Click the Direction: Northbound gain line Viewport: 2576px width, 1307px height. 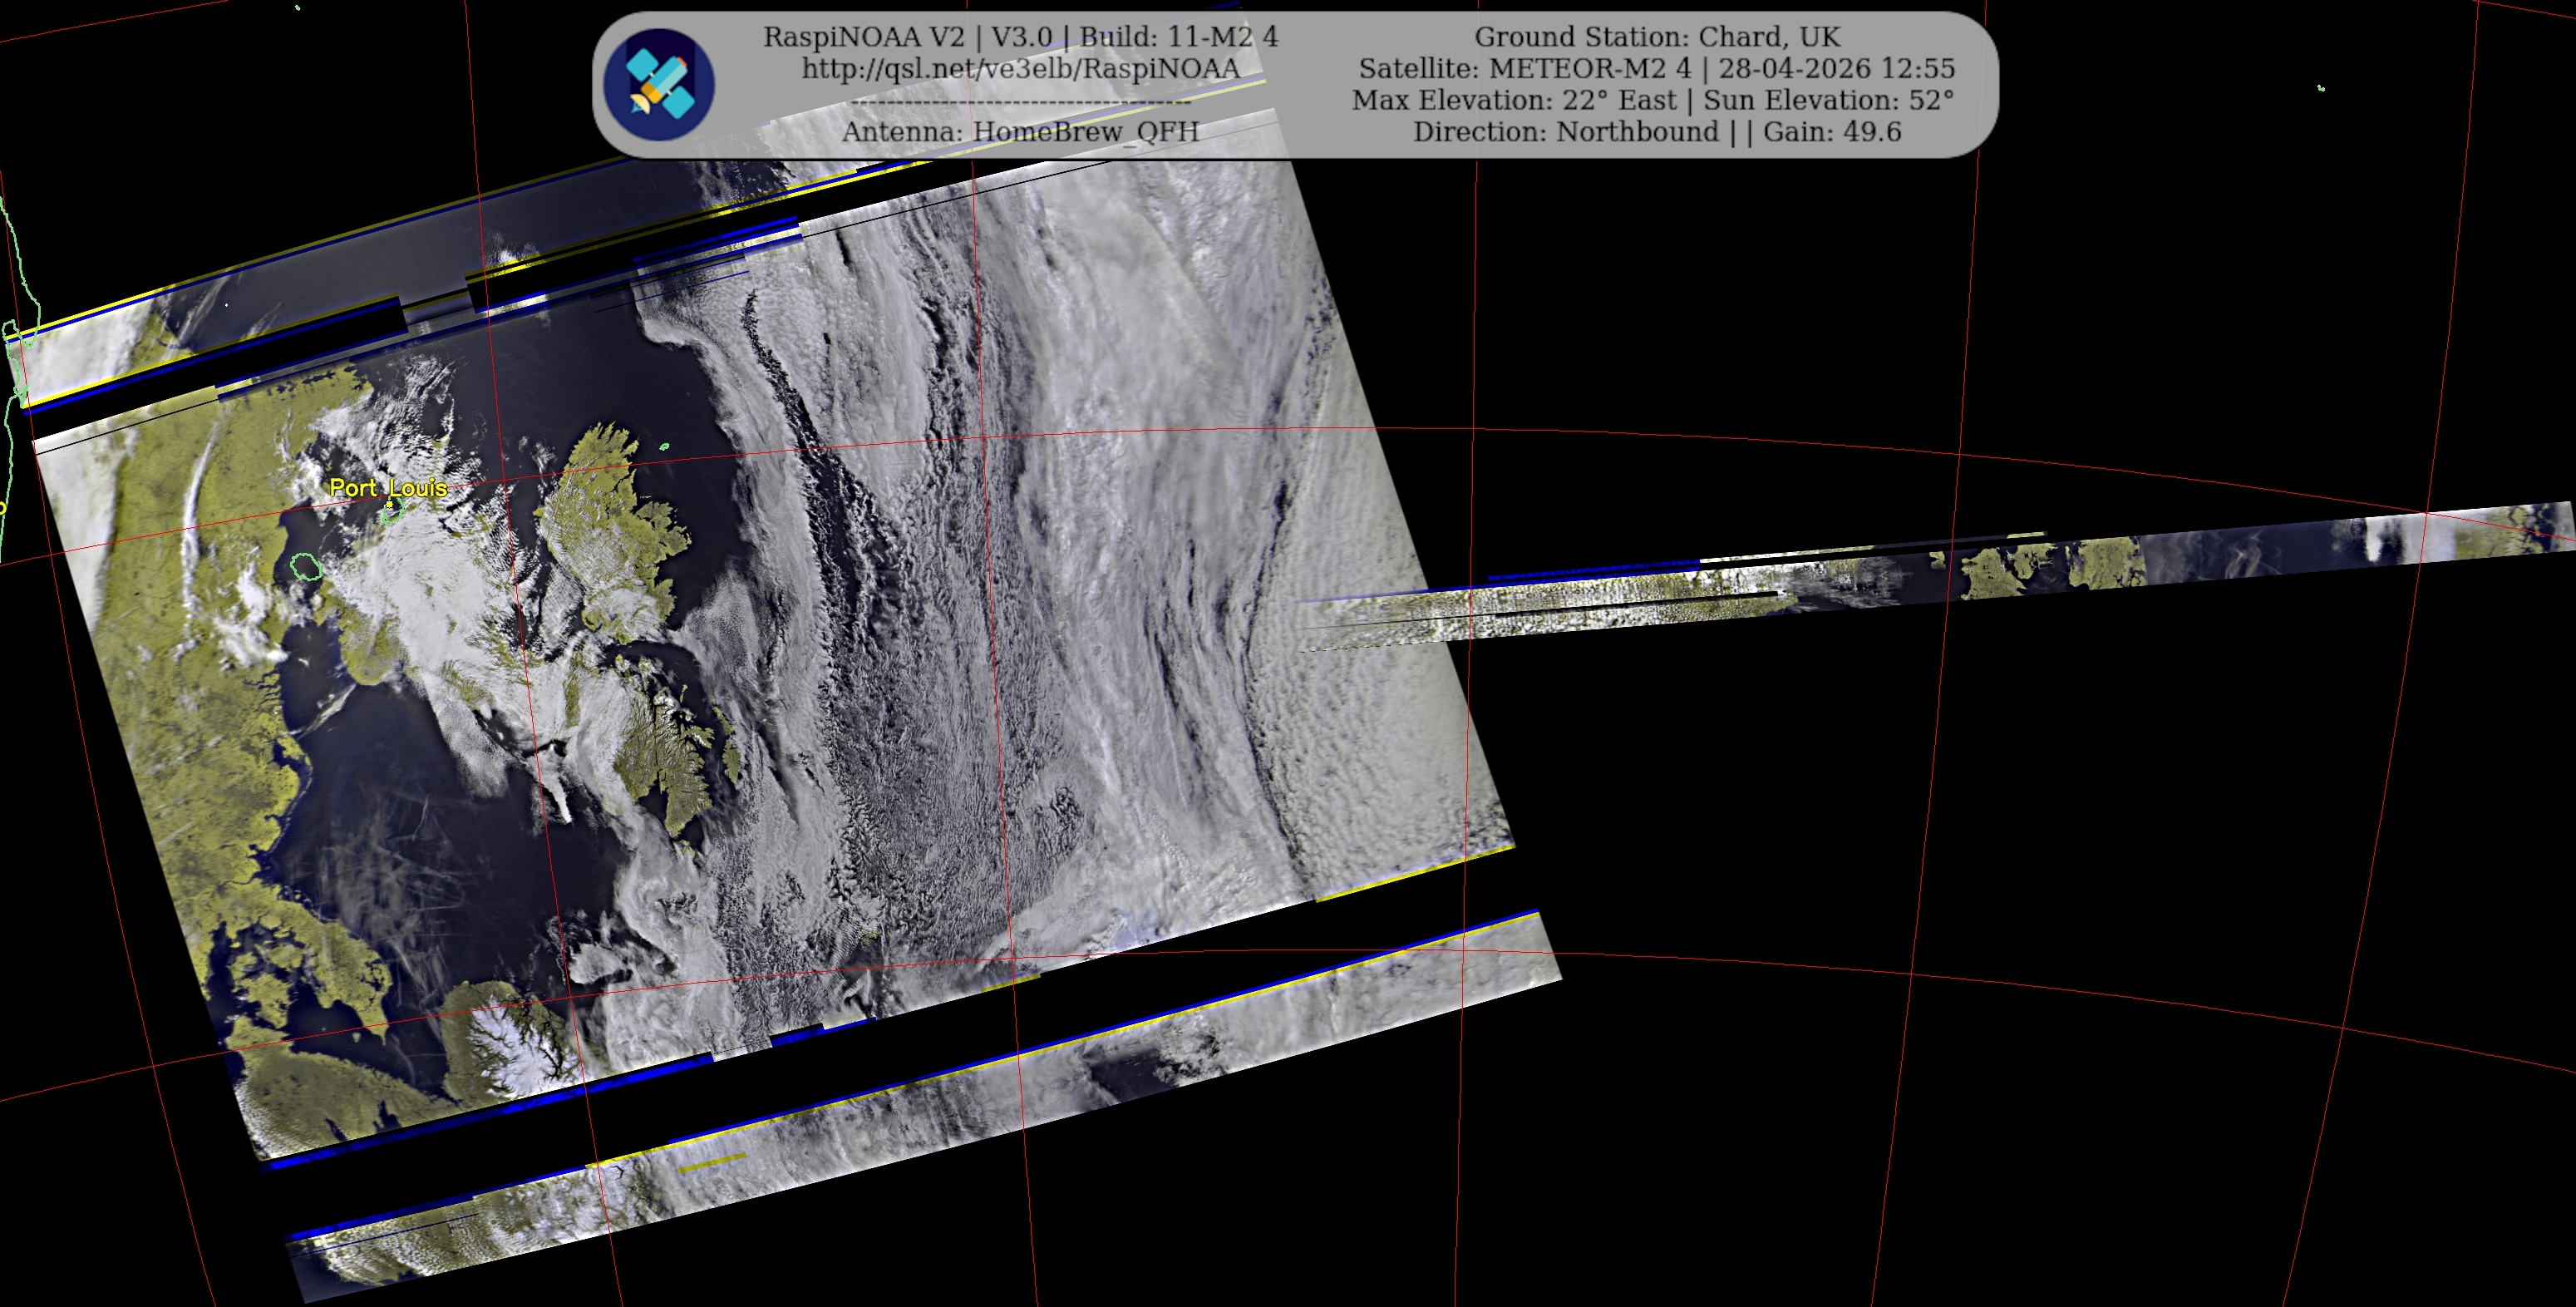coord(1656,131)
